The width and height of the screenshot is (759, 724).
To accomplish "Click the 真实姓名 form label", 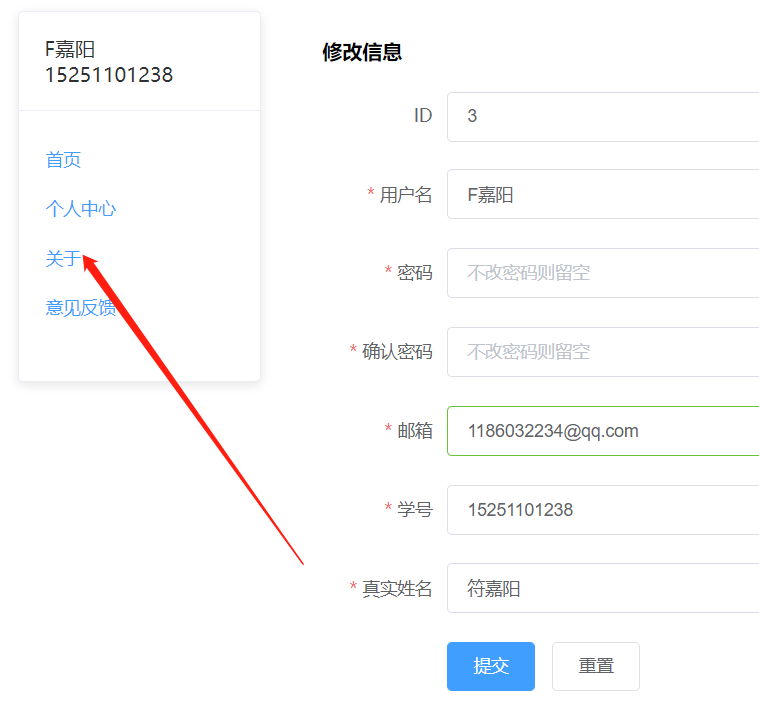I will 396,589.
